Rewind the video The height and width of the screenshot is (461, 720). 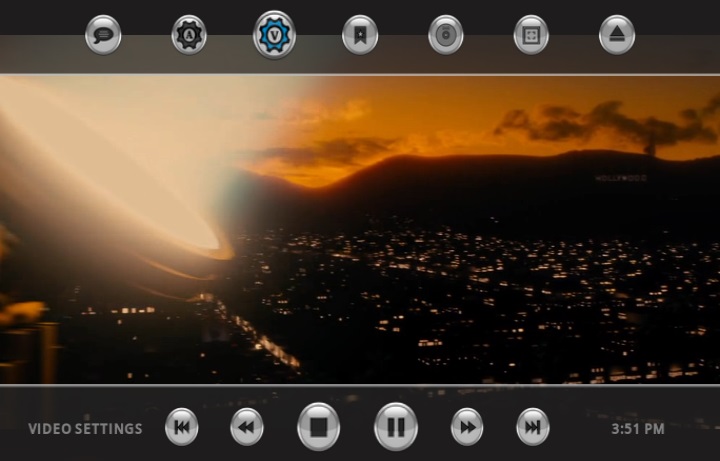tap(247, 427)
